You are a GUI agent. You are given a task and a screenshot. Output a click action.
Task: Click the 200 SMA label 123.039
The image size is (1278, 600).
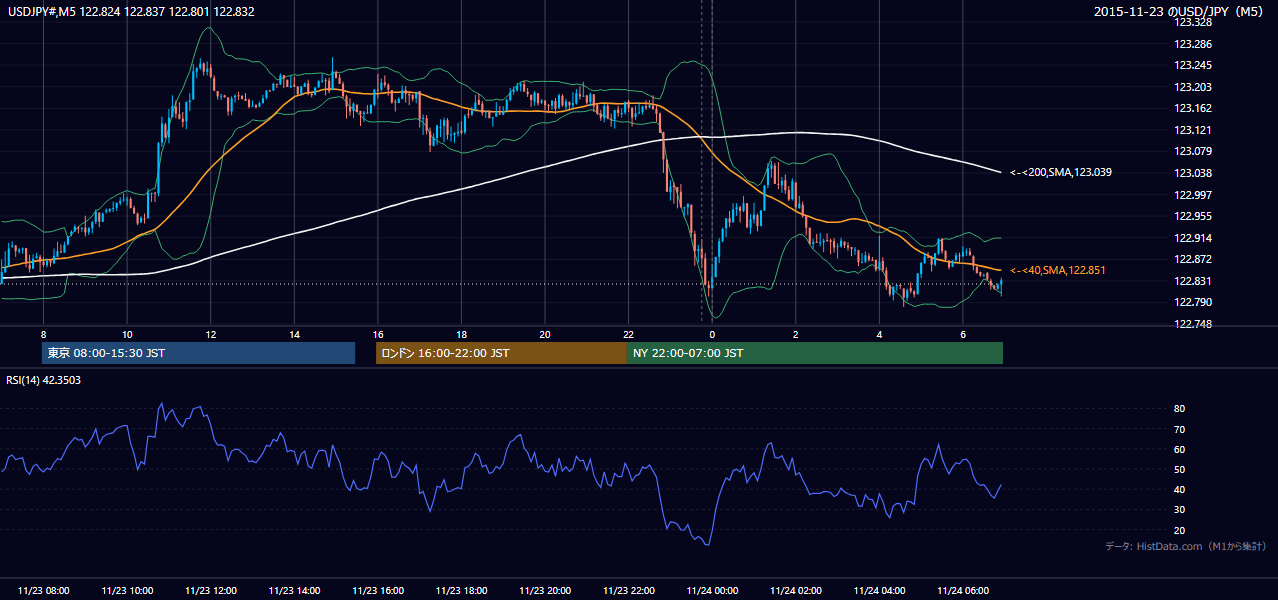click(x=1060, y=172)
